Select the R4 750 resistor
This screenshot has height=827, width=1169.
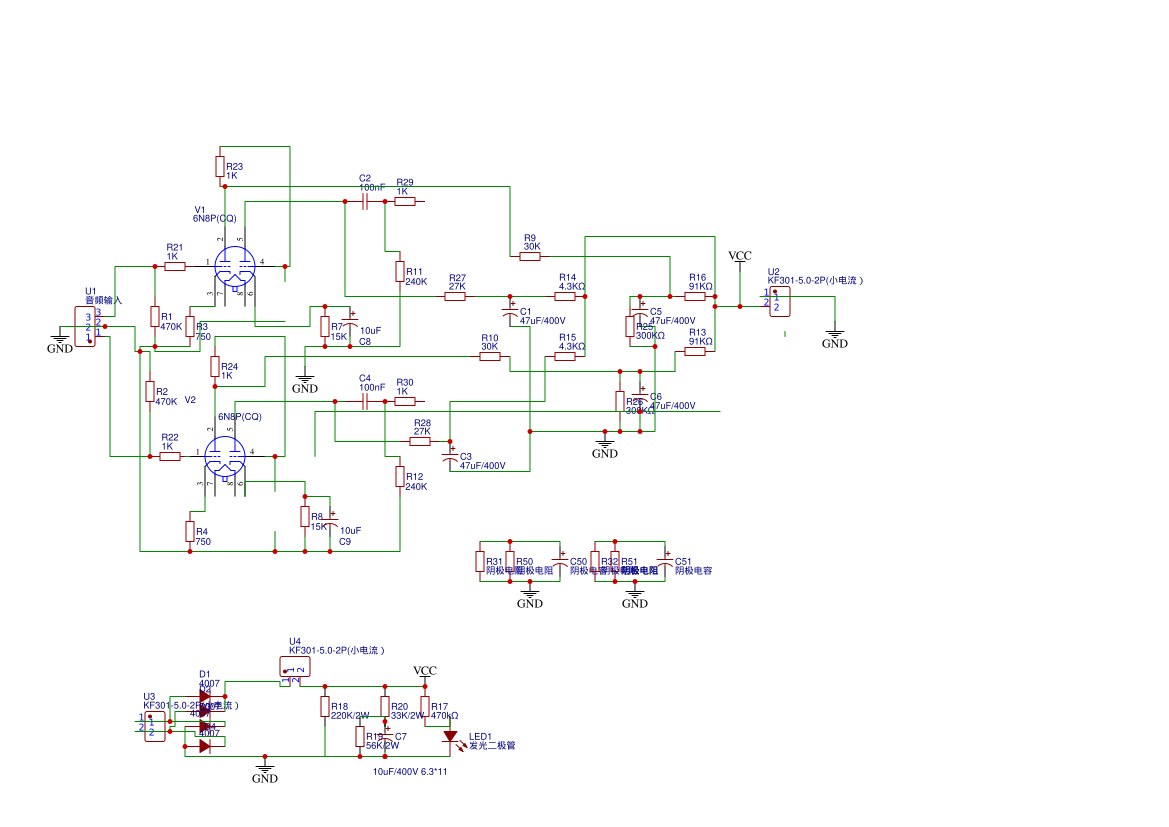click(190, 531)
